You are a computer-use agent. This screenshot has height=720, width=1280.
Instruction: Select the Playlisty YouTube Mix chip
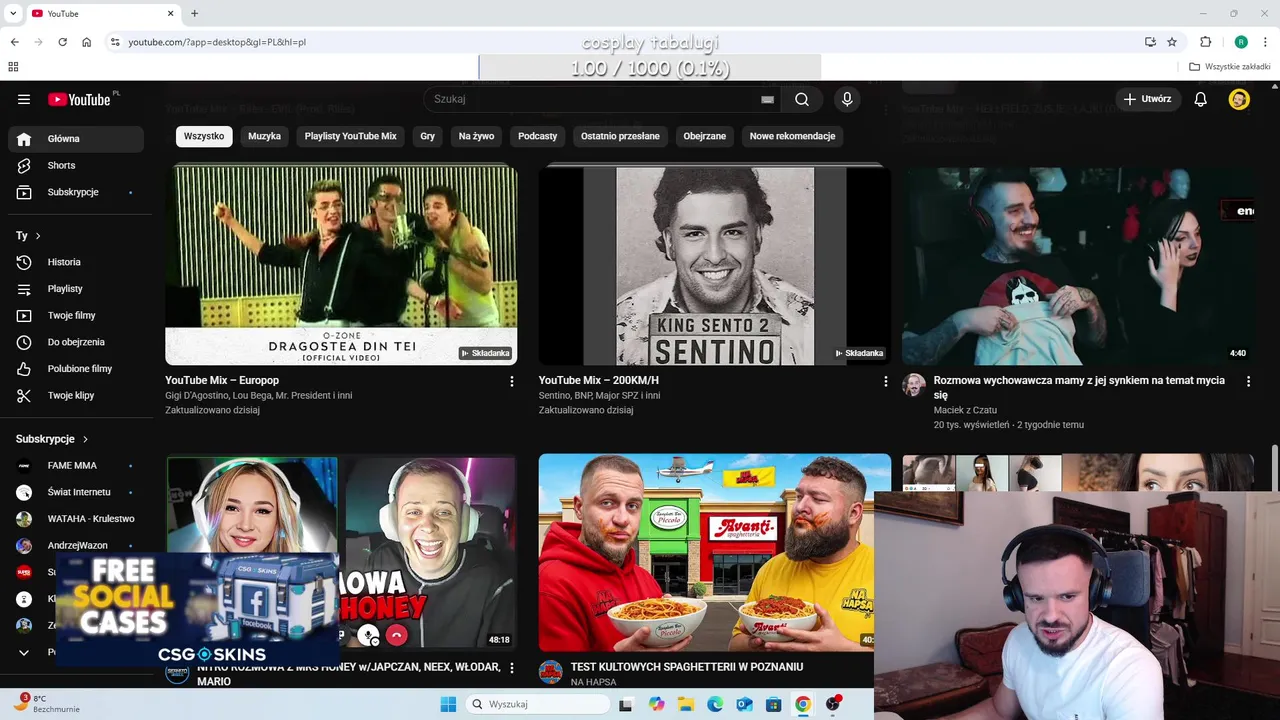[x=351, y=136]
